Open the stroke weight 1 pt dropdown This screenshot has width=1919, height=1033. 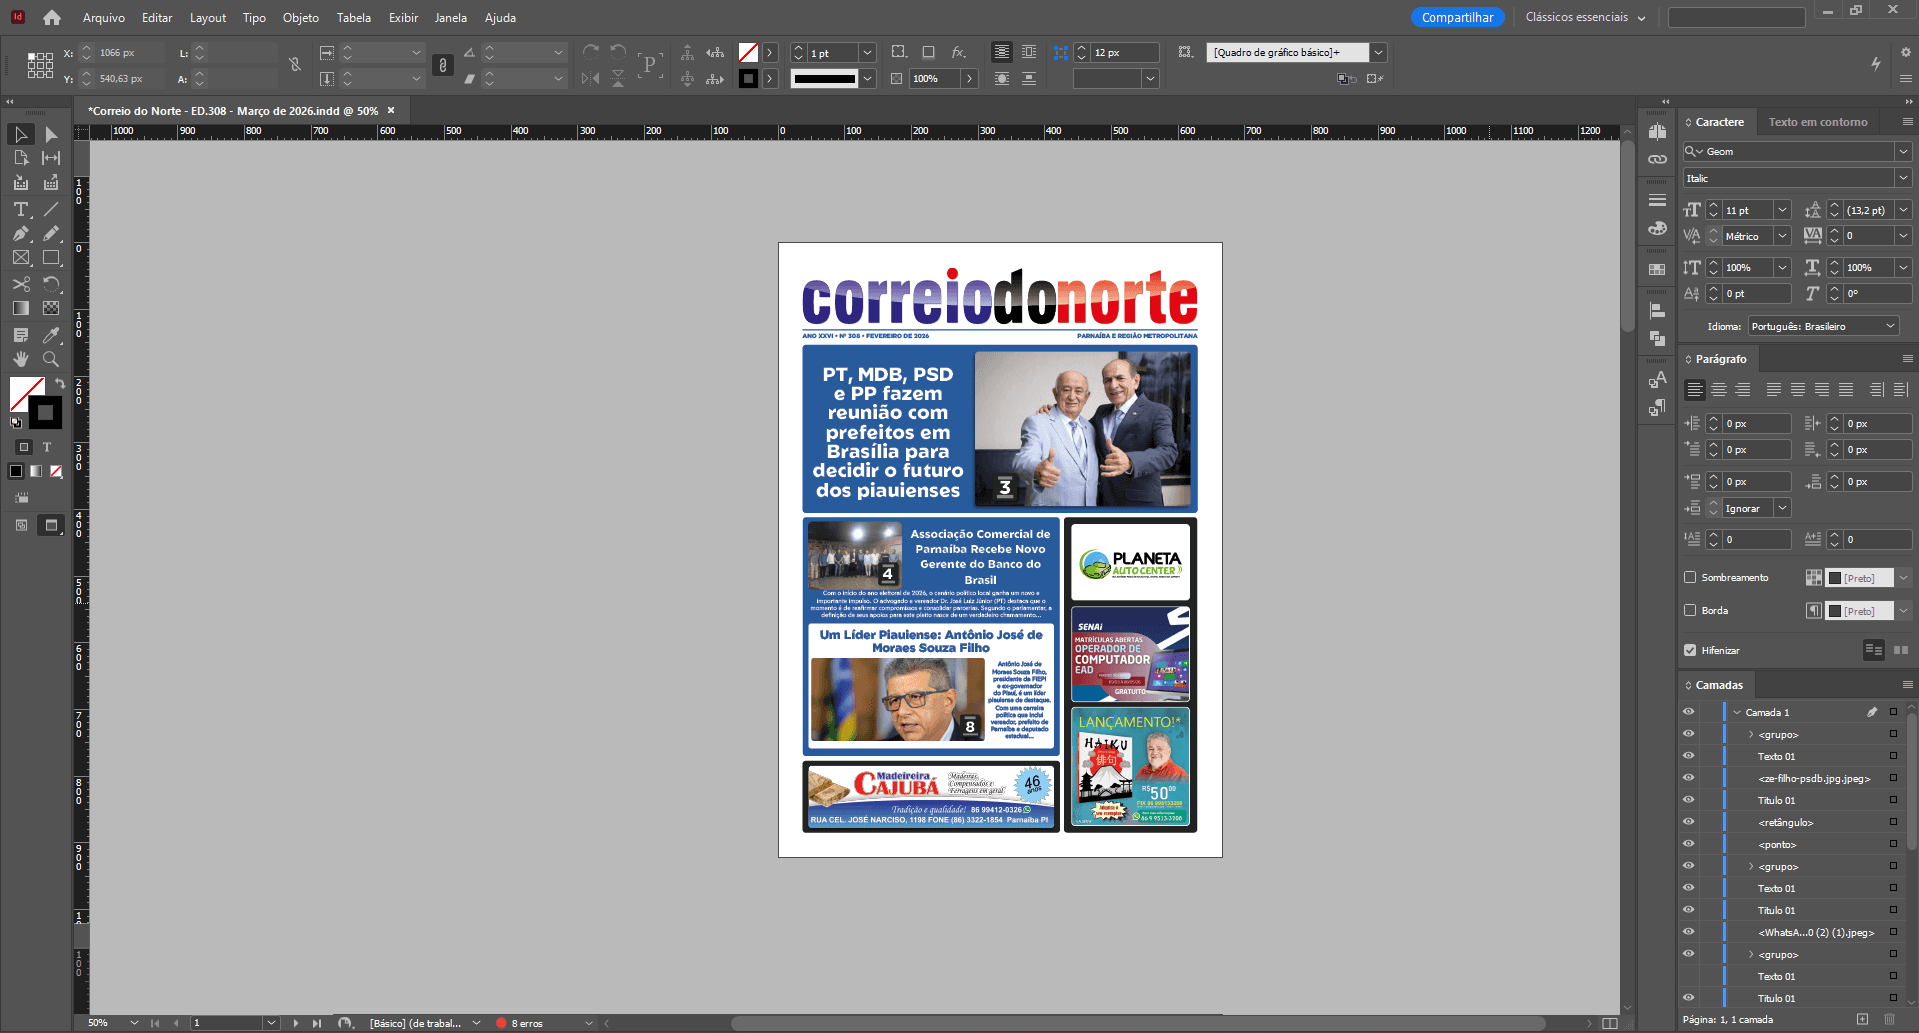pyautogui.click(x=868, y=52)
